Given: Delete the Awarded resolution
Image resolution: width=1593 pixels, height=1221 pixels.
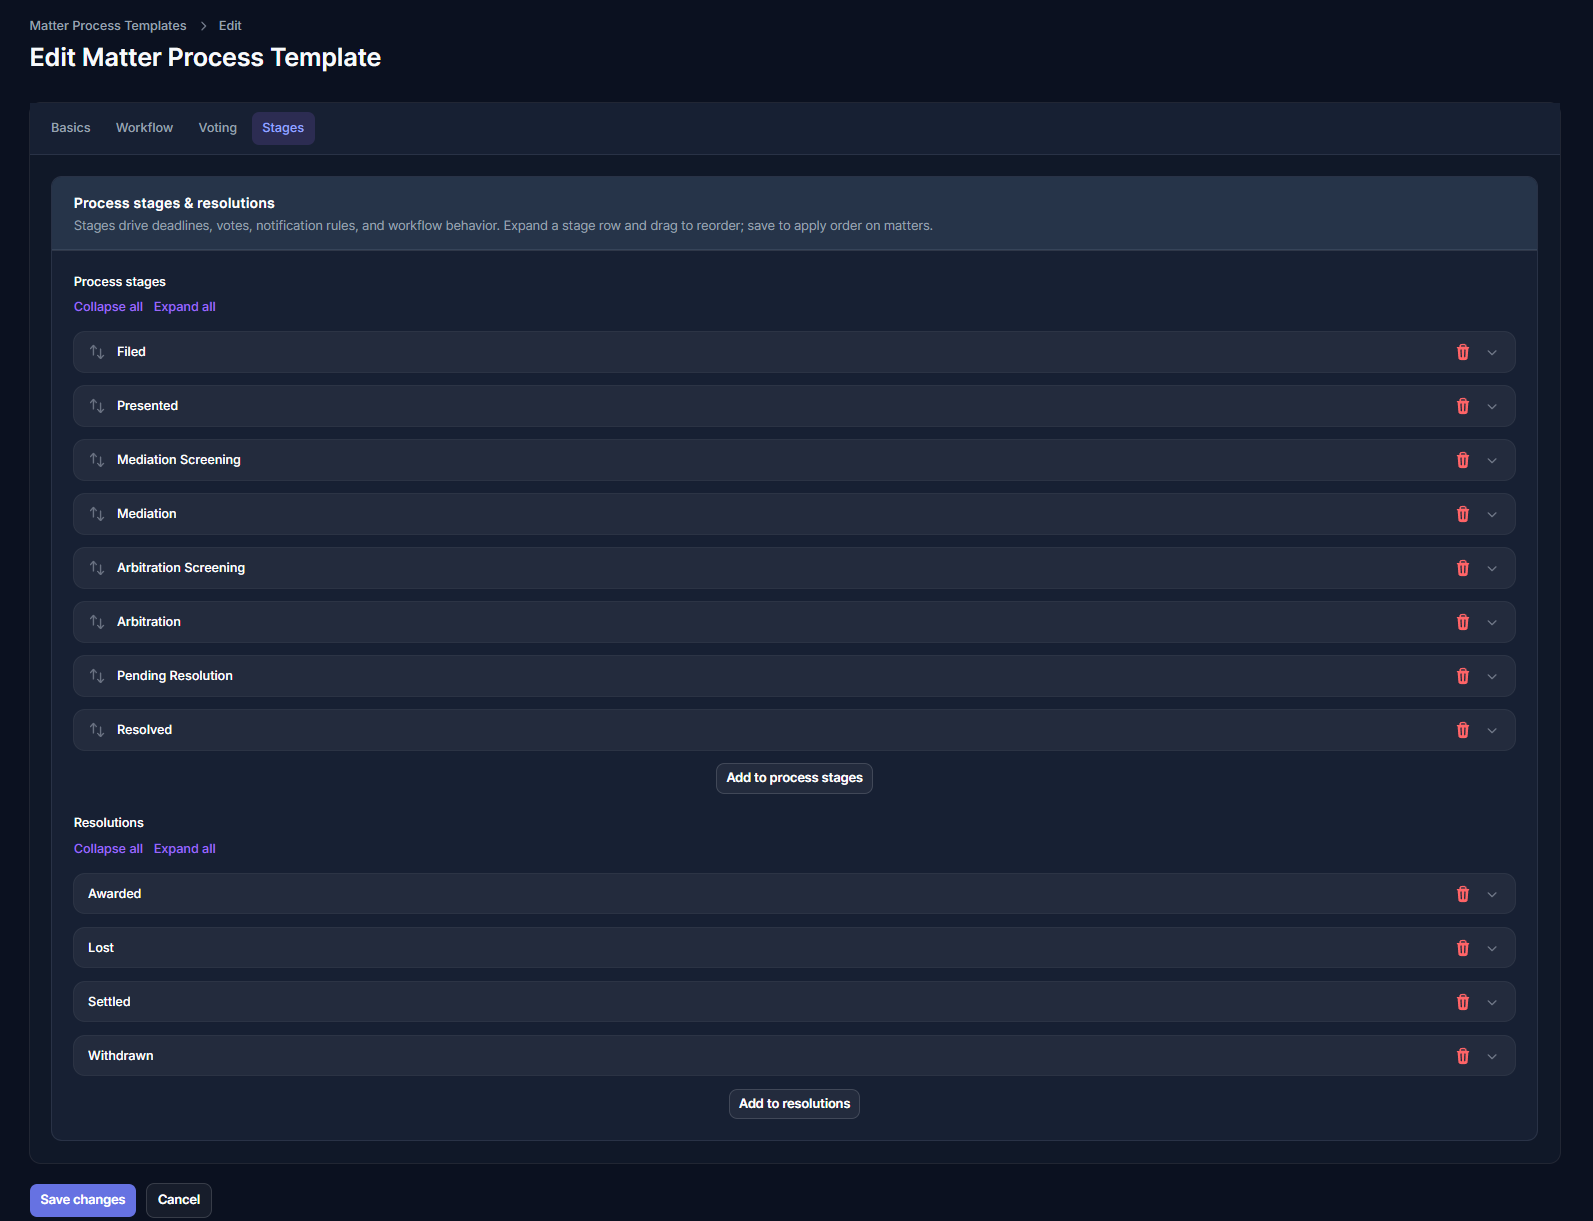Looking at the screenshot, I should 1463,894.
